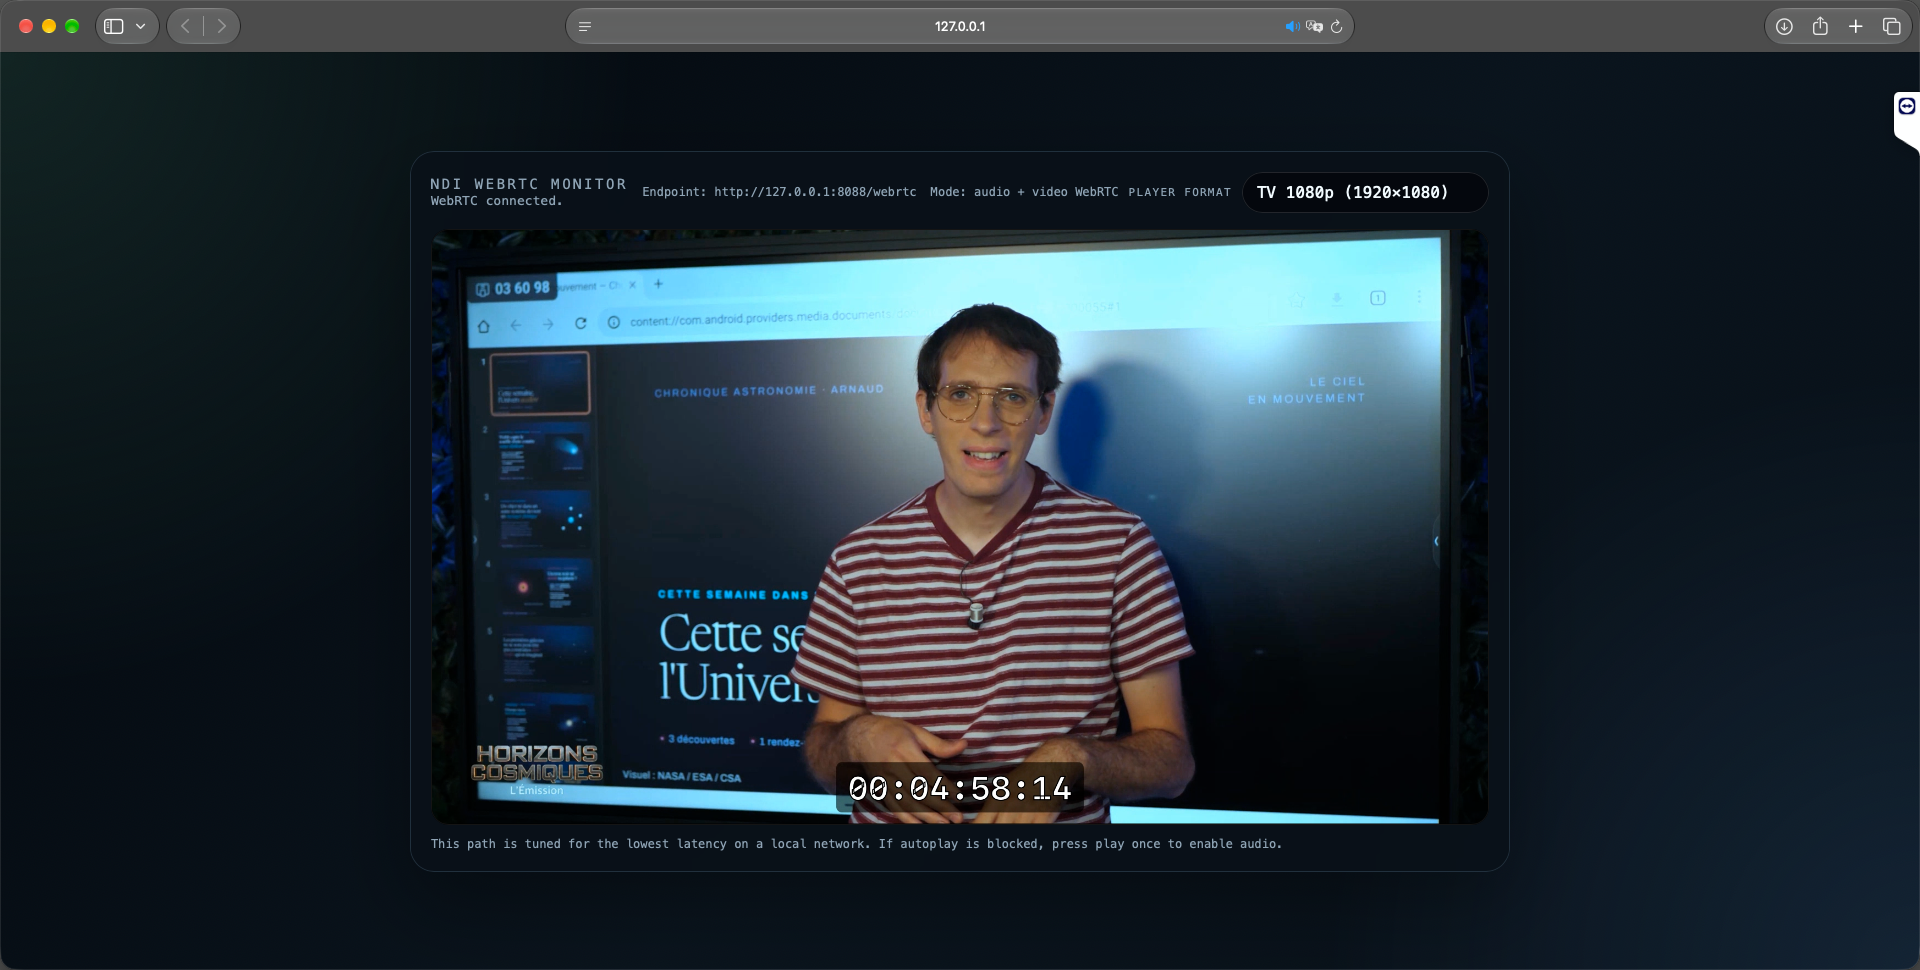Open the sidebar tab group dropdown chevron

141,26
